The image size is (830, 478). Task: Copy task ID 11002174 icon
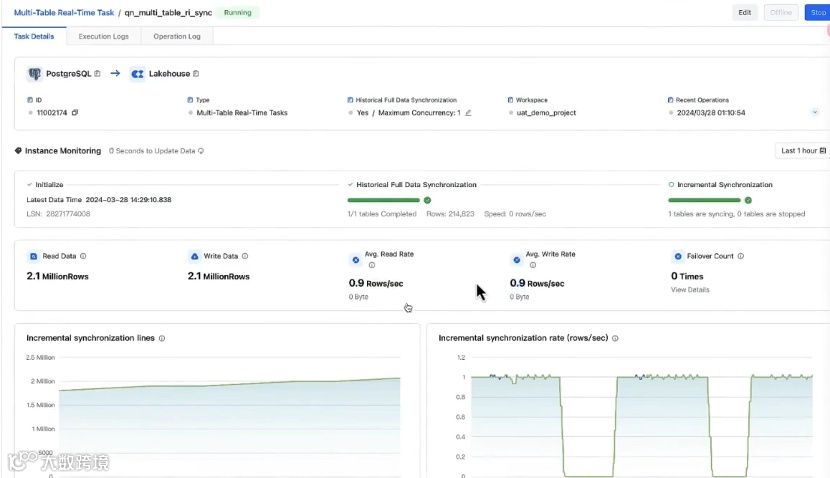click(75, 112)
